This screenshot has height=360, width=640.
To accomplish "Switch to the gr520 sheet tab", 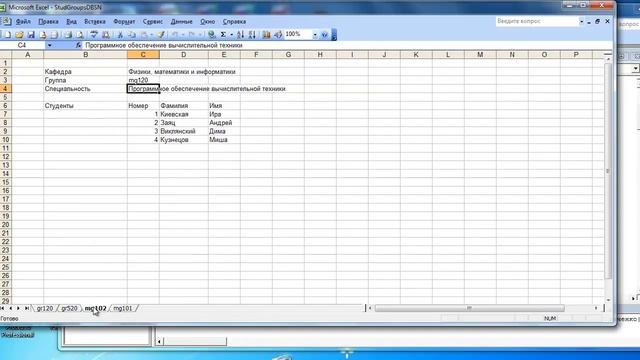I will pyautogui.click(x=69, y=308).
